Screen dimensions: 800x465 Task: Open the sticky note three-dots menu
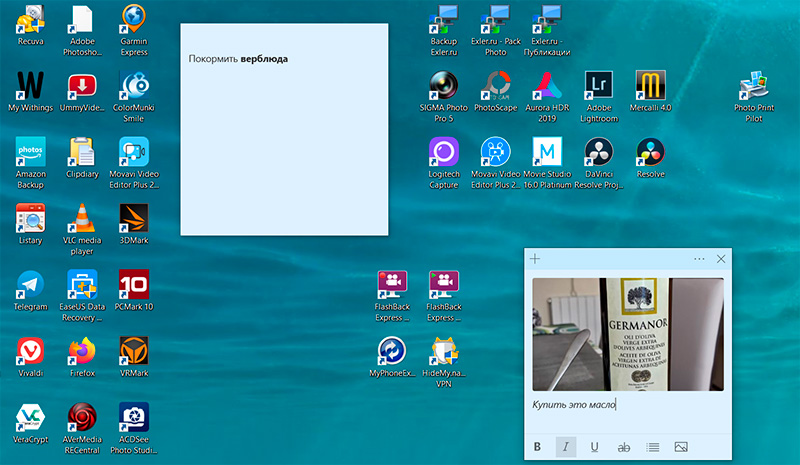699,259
